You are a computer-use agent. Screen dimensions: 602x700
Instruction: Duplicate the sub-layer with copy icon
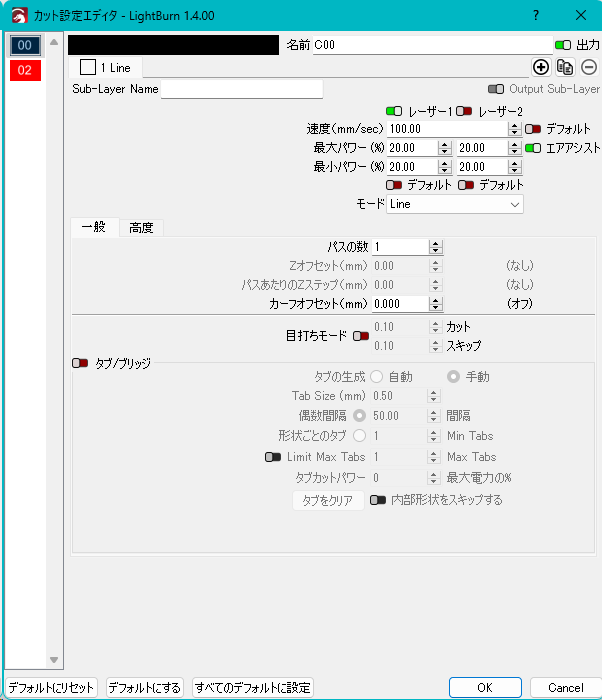point(565,67)
